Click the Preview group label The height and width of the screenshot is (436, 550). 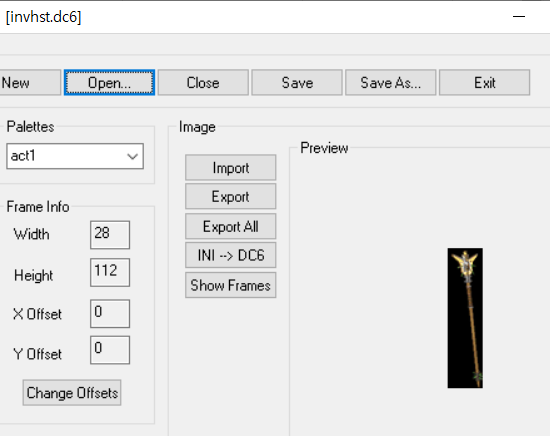(x=324, y=148)
